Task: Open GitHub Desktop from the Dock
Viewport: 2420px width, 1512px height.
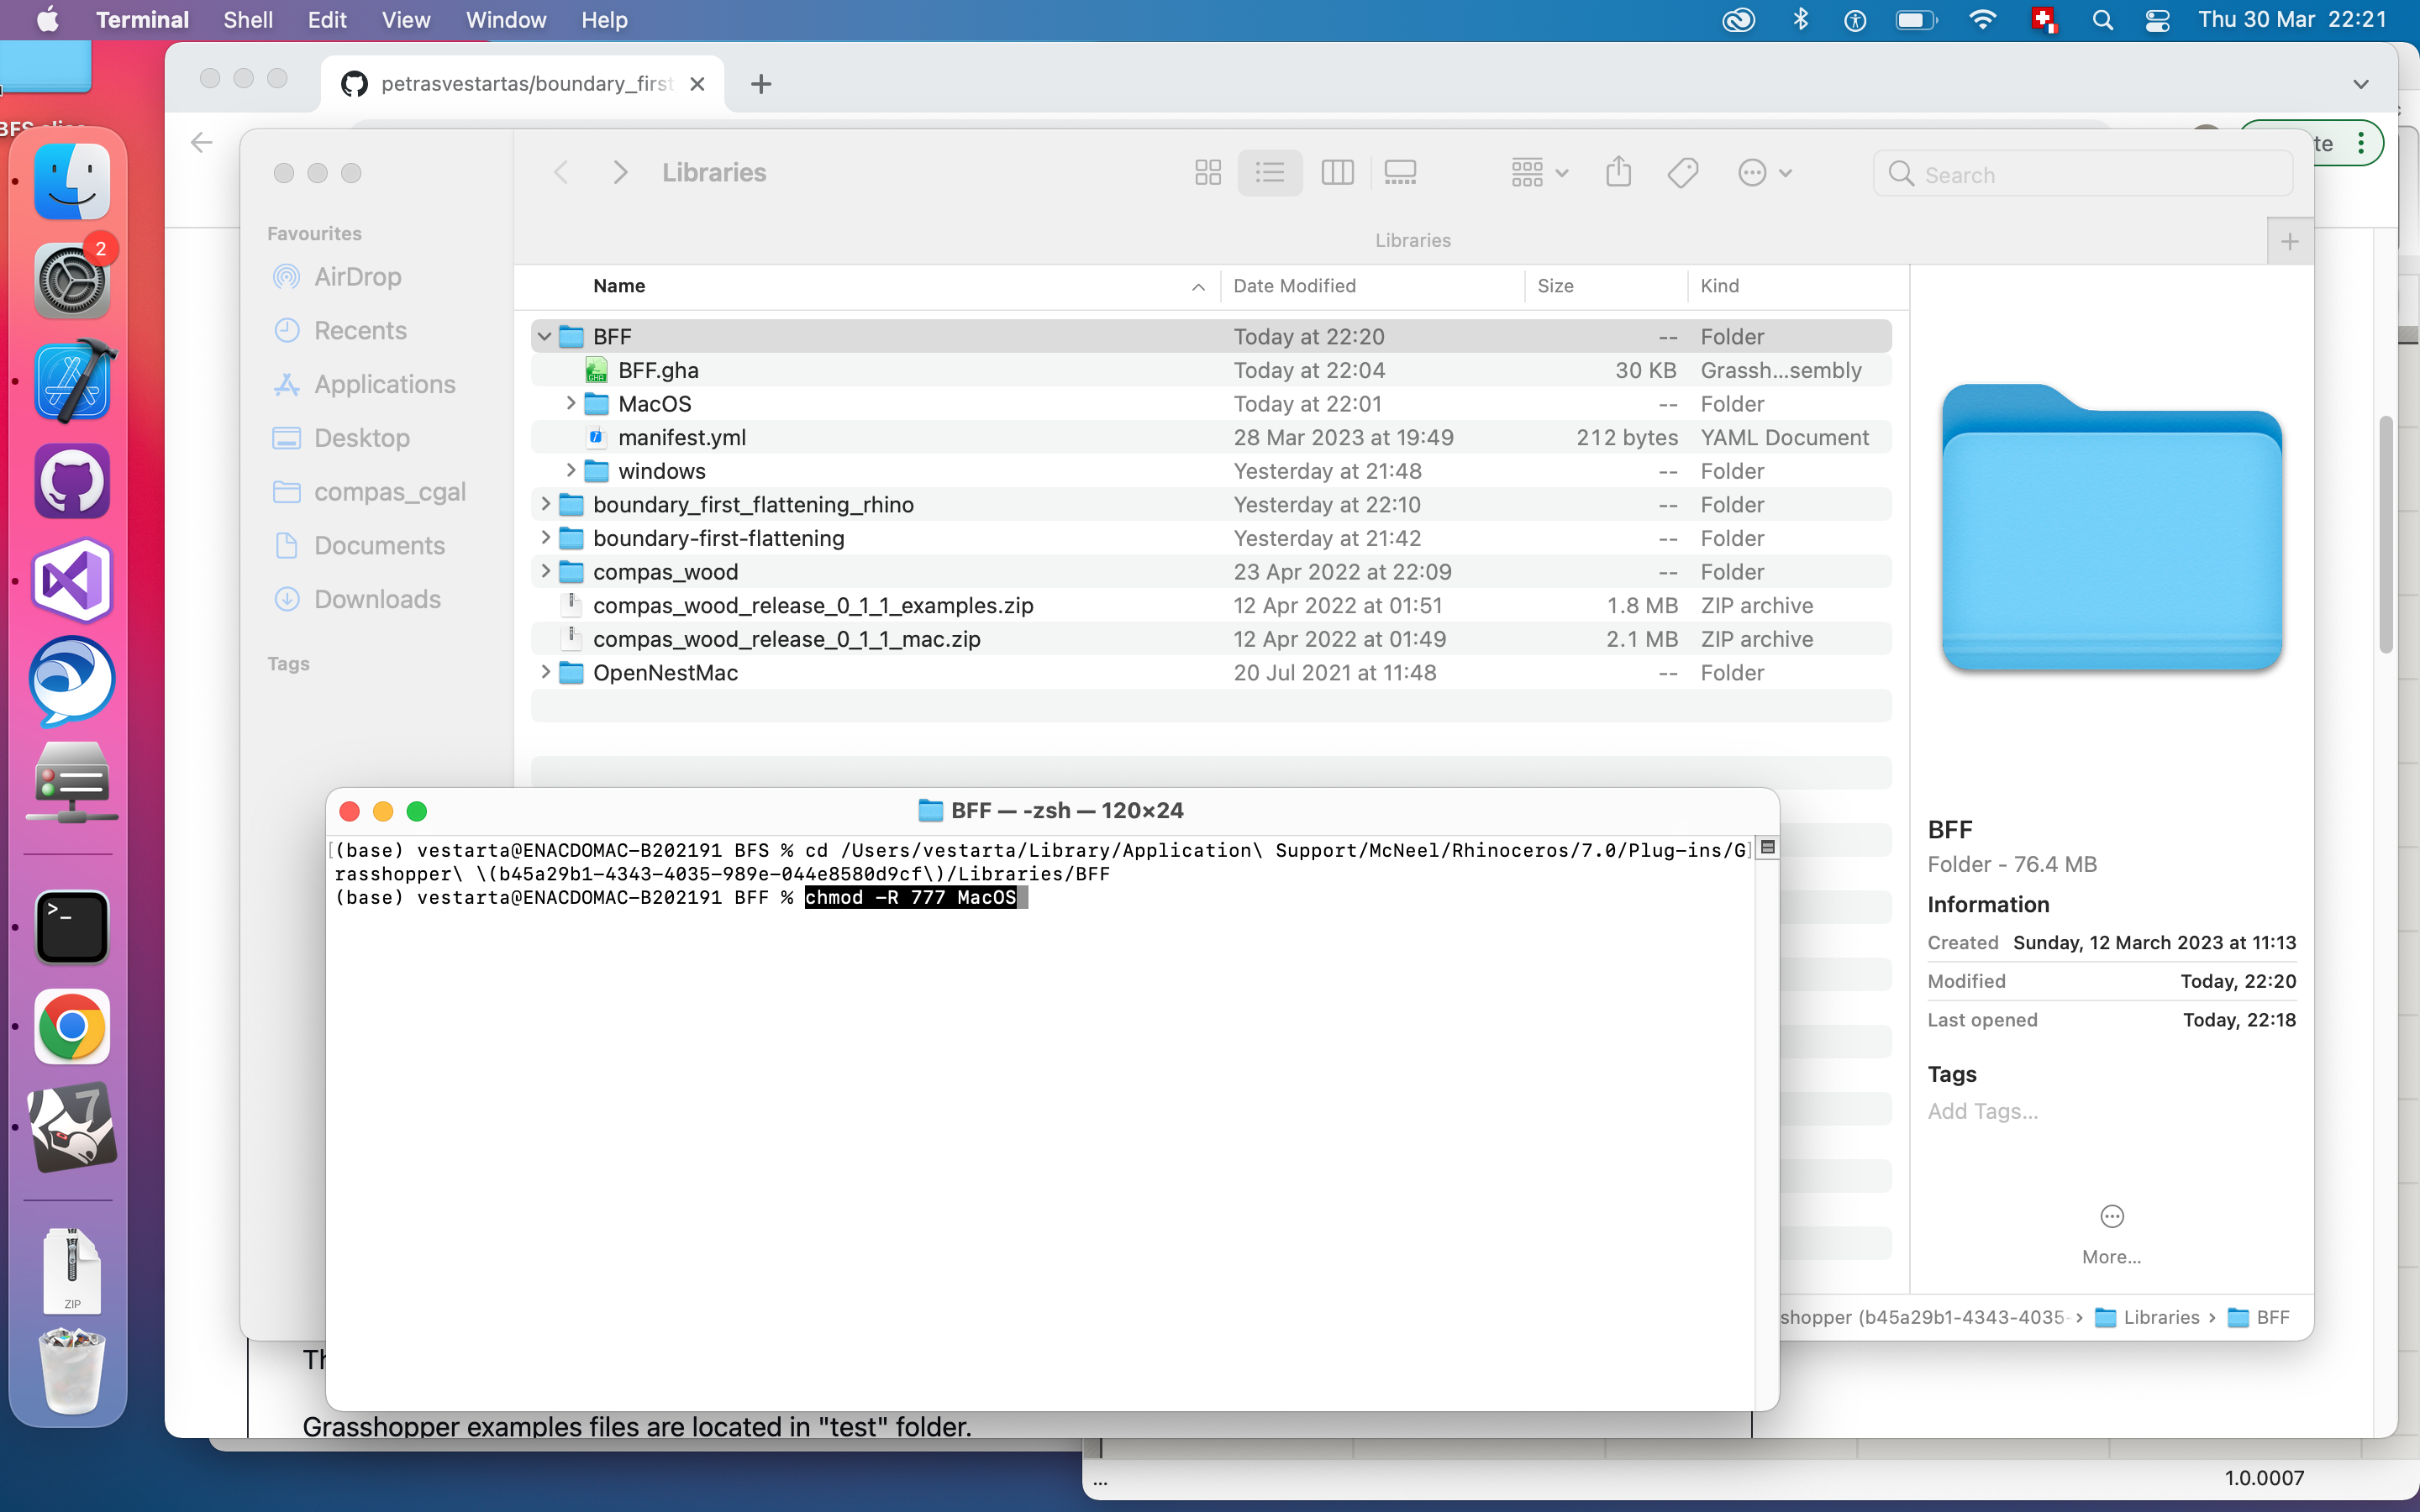Action: (x=72, y=481)
